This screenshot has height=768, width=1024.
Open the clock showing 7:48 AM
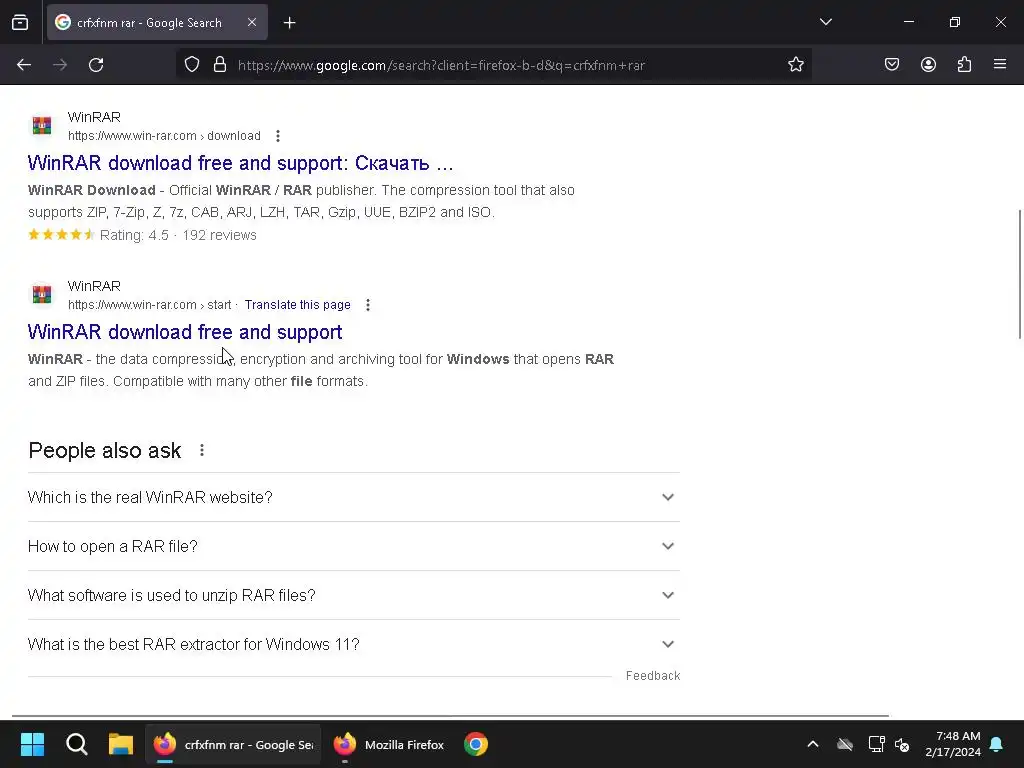click(x=953, y=744)
